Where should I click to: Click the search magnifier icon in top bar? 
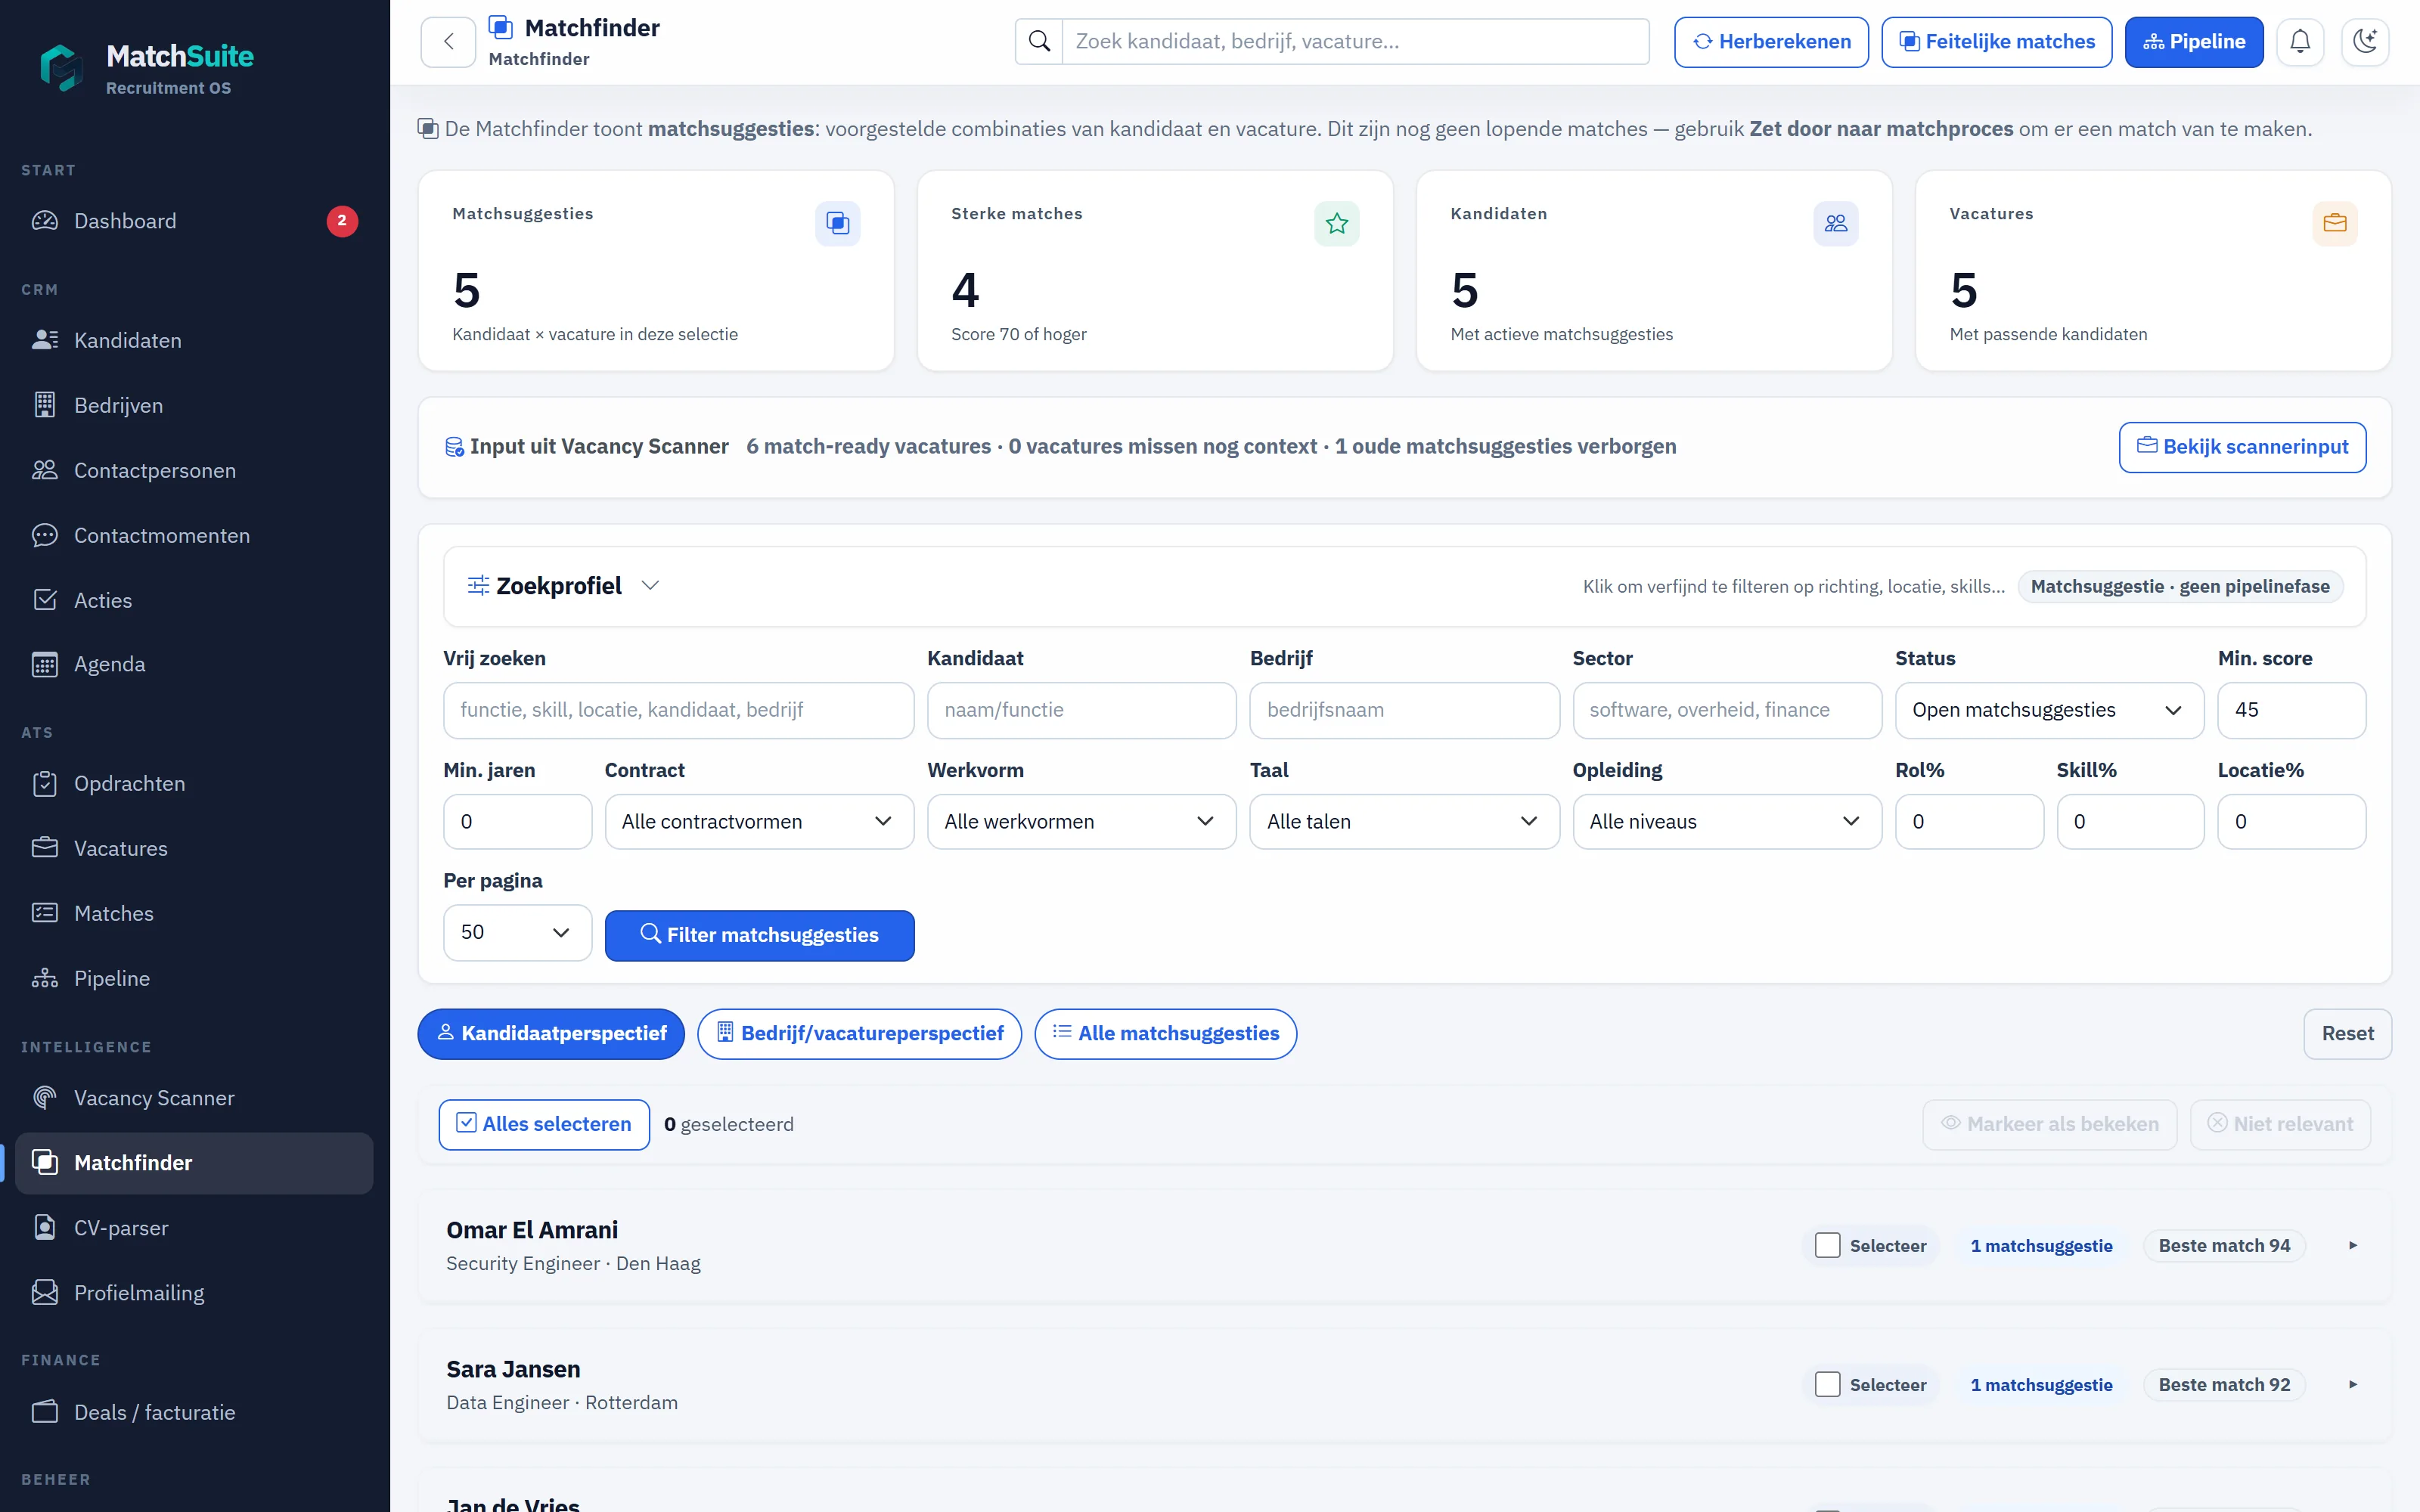1039,42
